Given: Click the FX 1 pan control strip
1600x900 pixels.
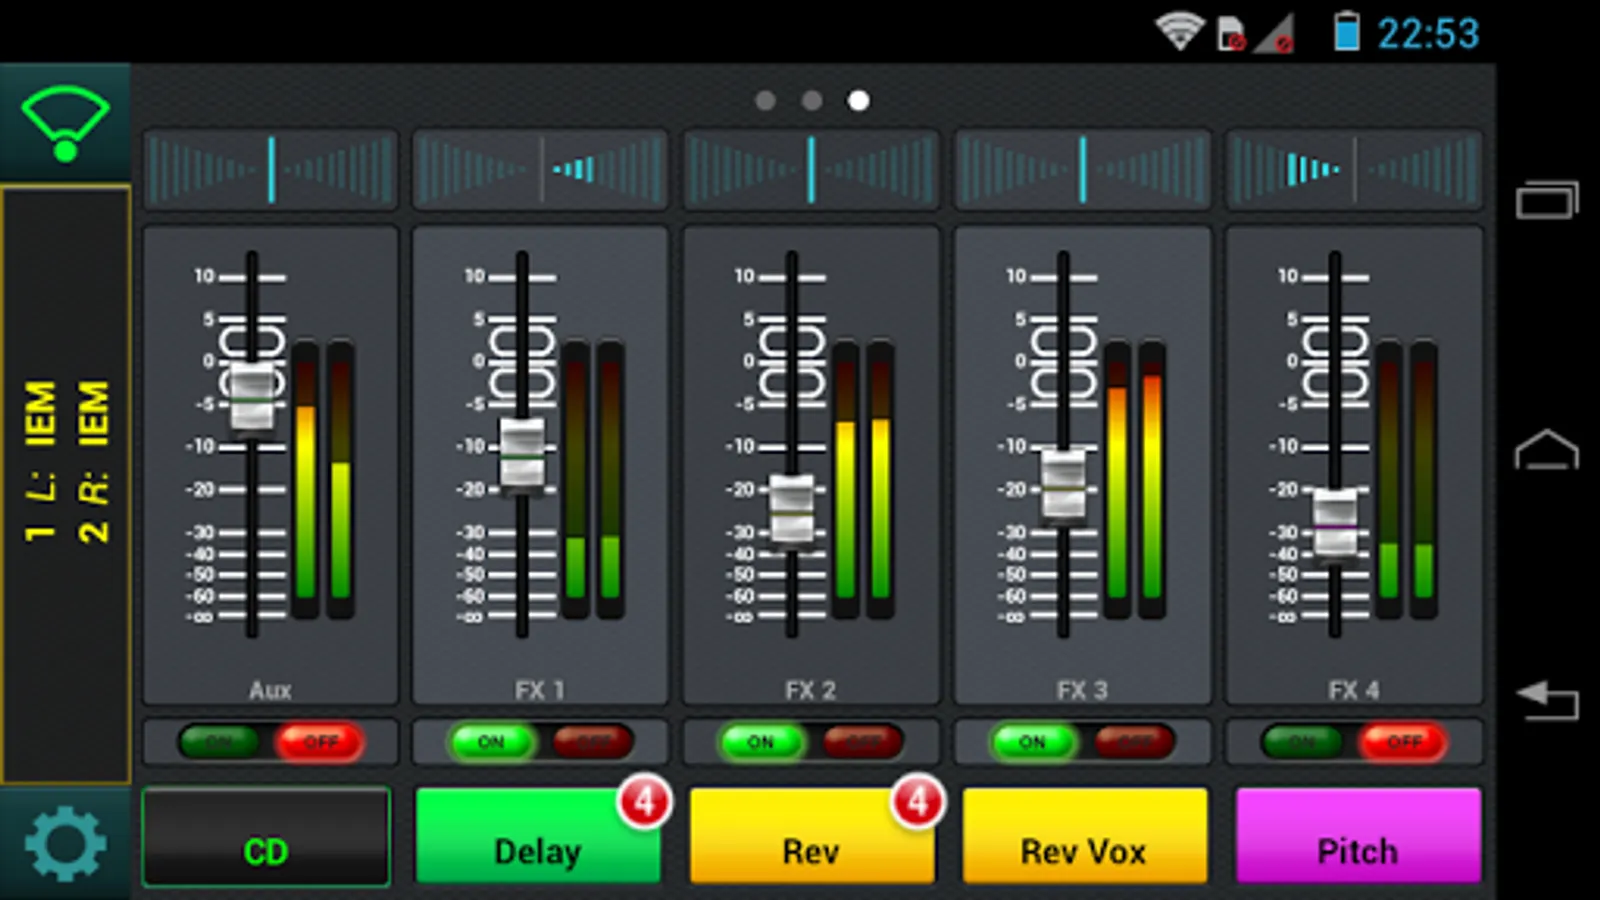Looking at the screenshot, I should click(540, 169).
